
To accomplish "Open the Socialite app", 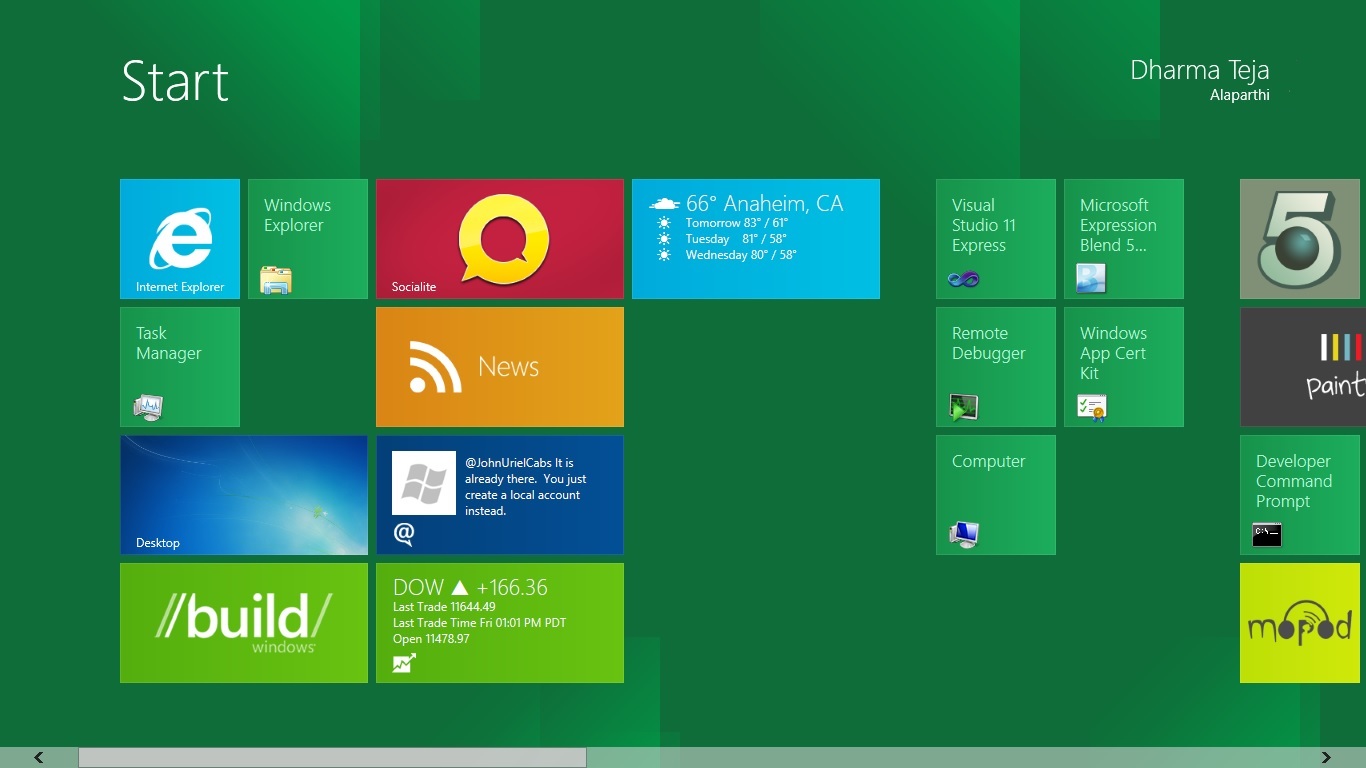I will click(499, 238).
